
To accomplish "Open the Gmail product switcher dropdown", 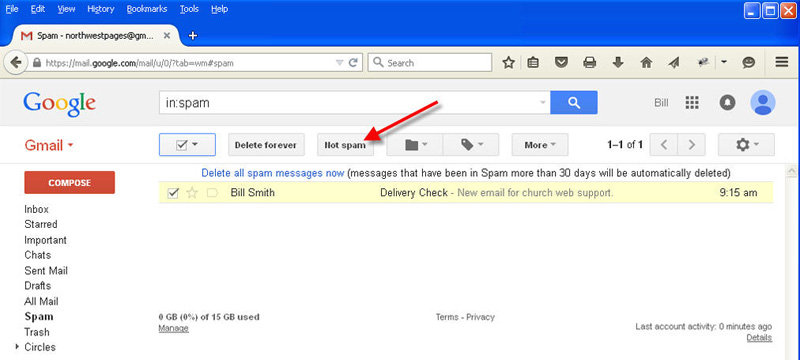I will point(49,145).
